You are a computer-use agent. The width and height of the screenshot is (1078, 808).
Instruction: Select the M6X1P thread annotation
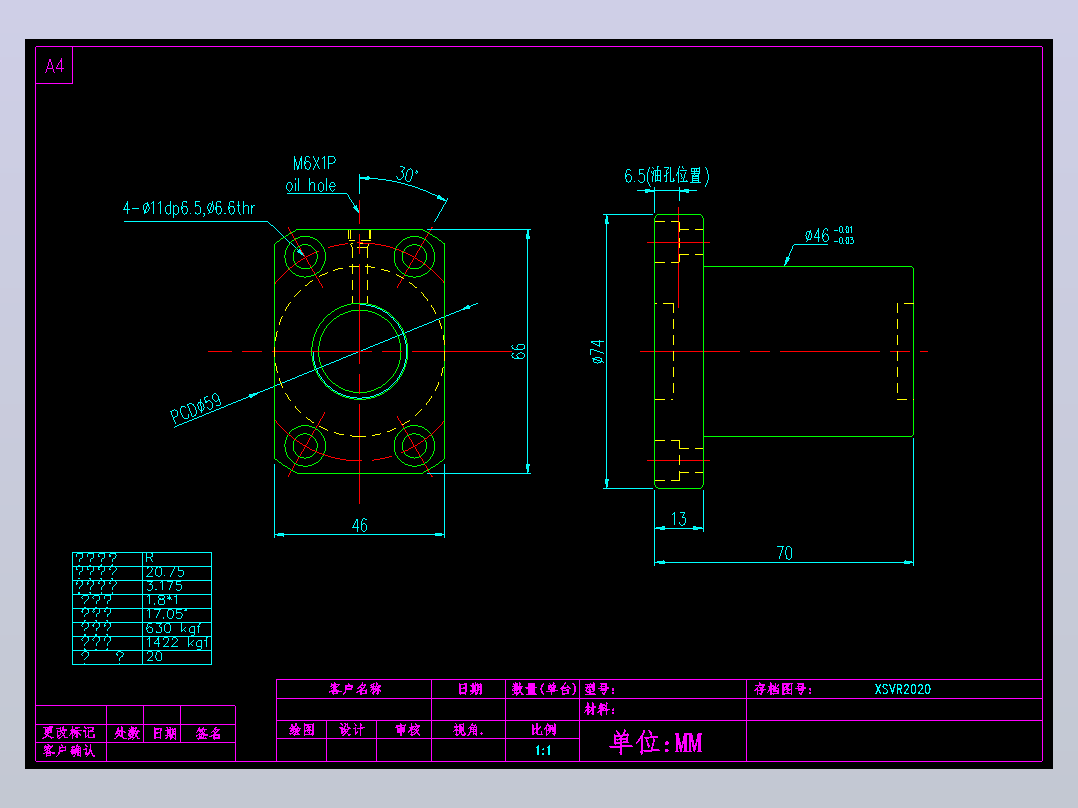(314, 164)
